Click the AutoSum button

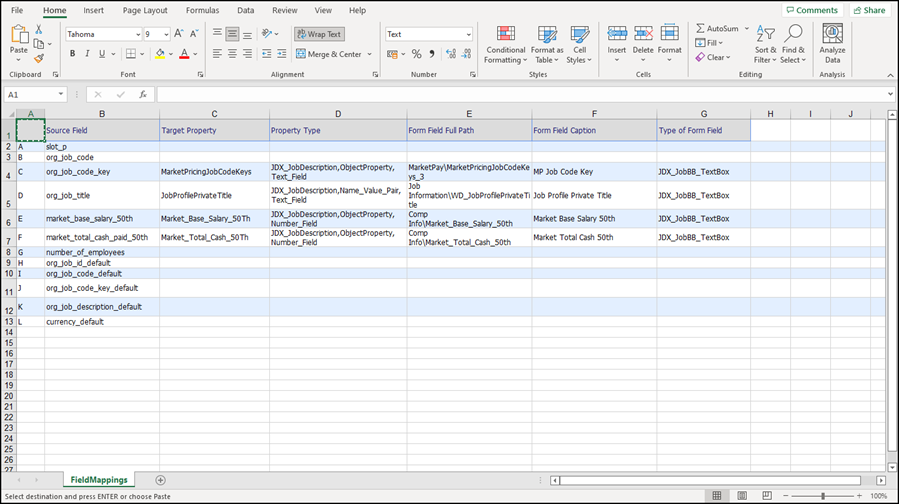(717, 28)
